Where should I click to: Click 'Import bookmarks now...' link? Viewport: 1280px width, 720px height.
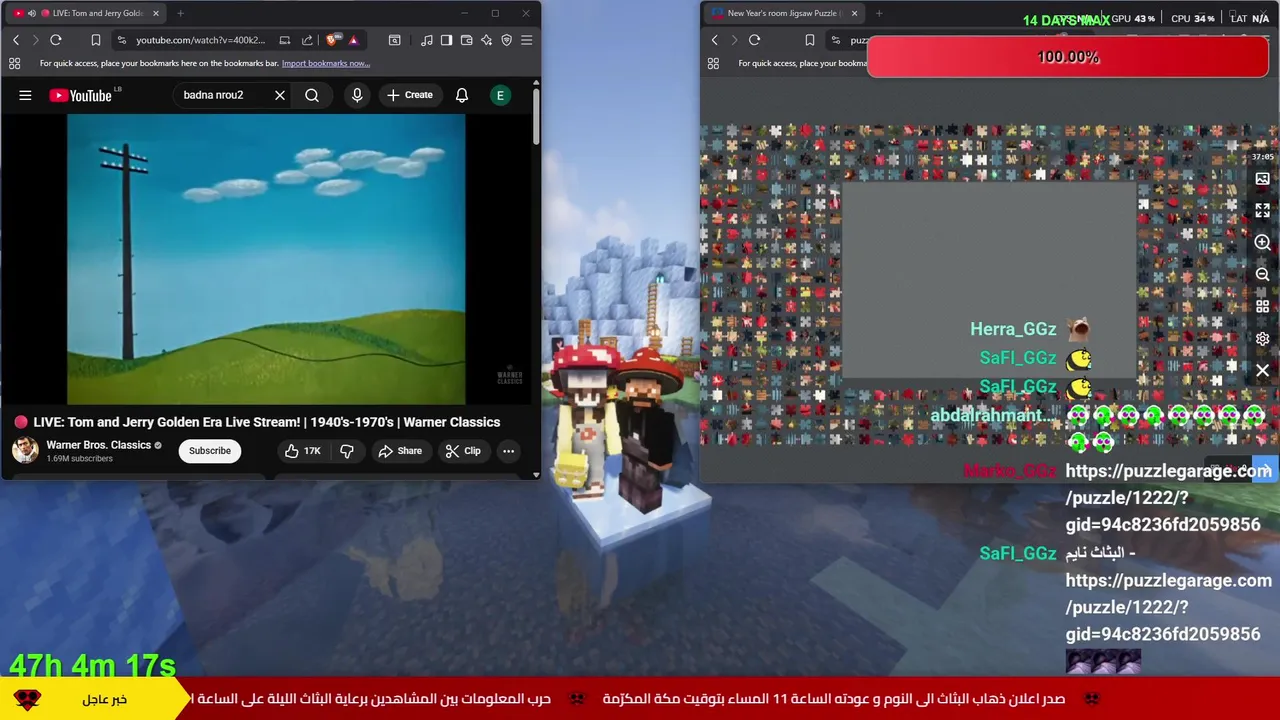(326, 63)
